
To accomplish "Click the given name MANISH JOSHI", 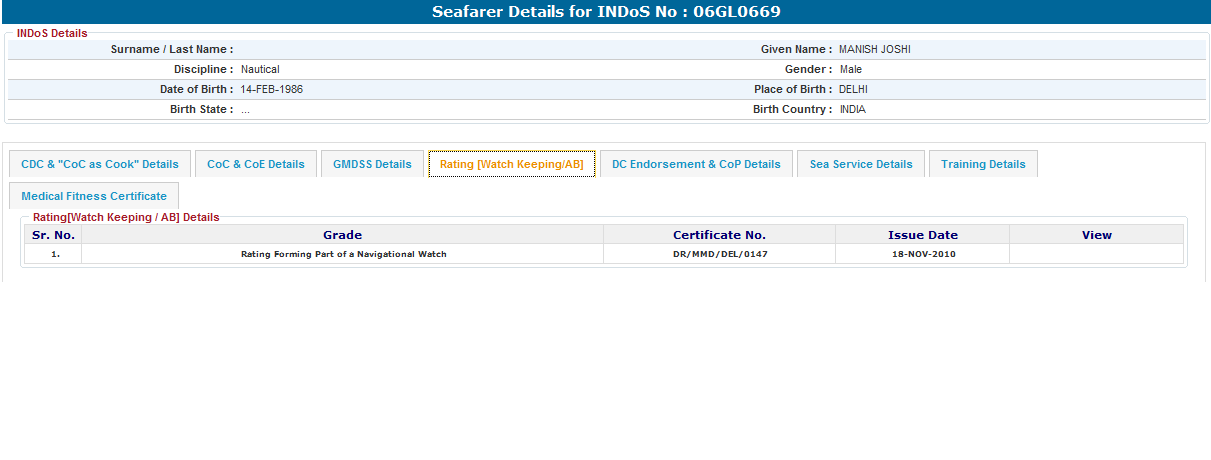I will (874, 49).
